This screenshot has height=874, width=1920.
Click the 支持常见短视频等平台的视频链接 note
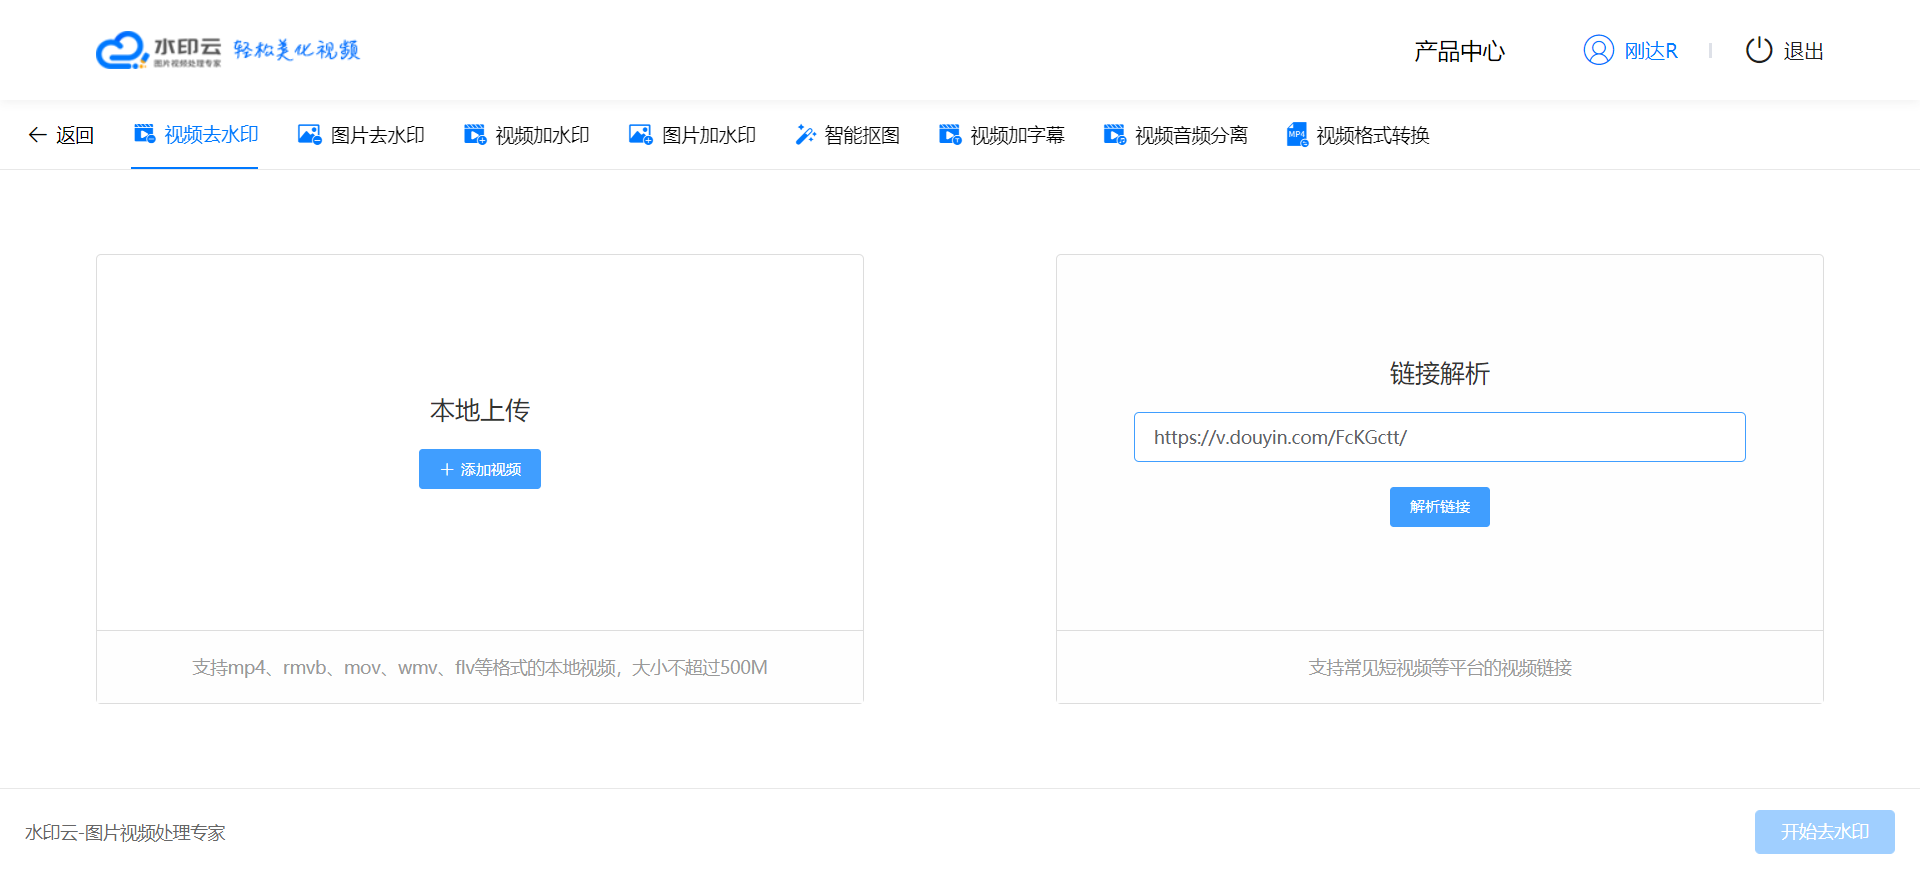pos(1440,667)
